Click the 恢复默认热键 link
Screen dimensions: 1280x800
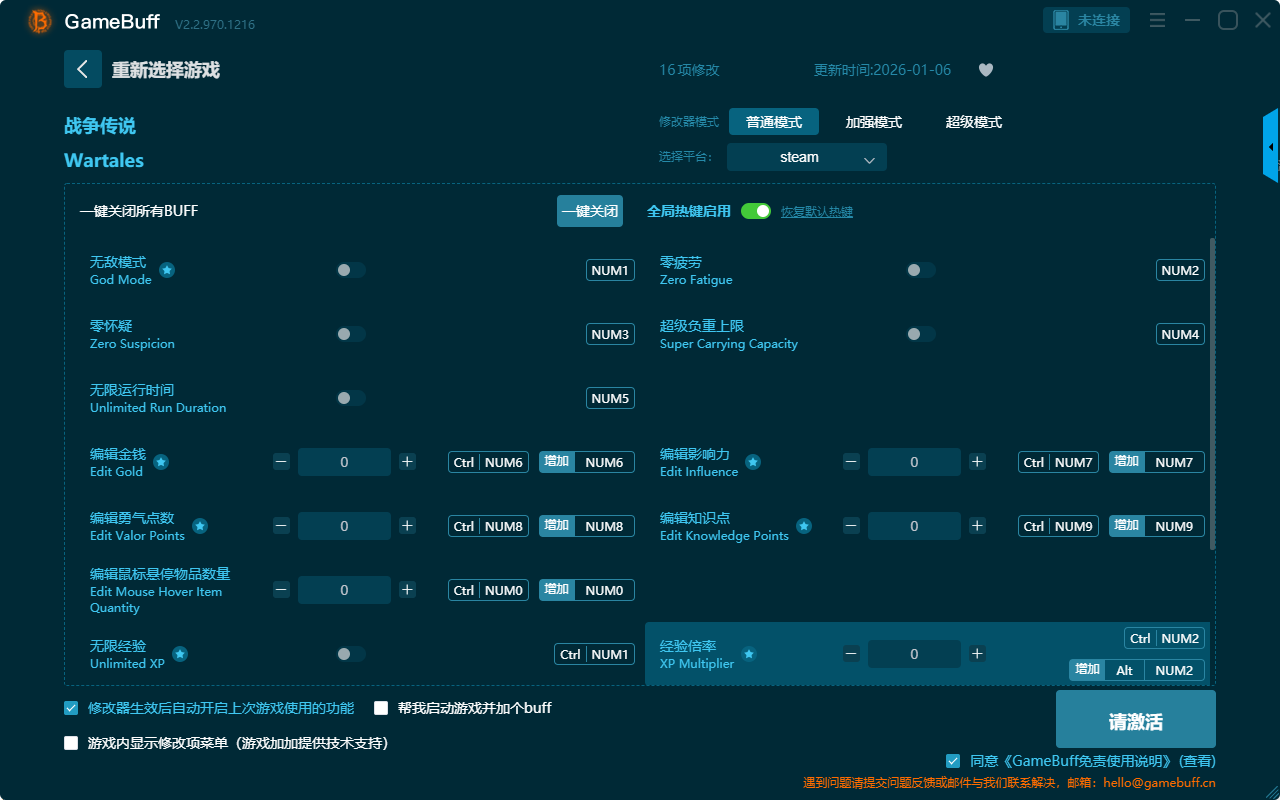pyautogui.click(x=816, y=212)
